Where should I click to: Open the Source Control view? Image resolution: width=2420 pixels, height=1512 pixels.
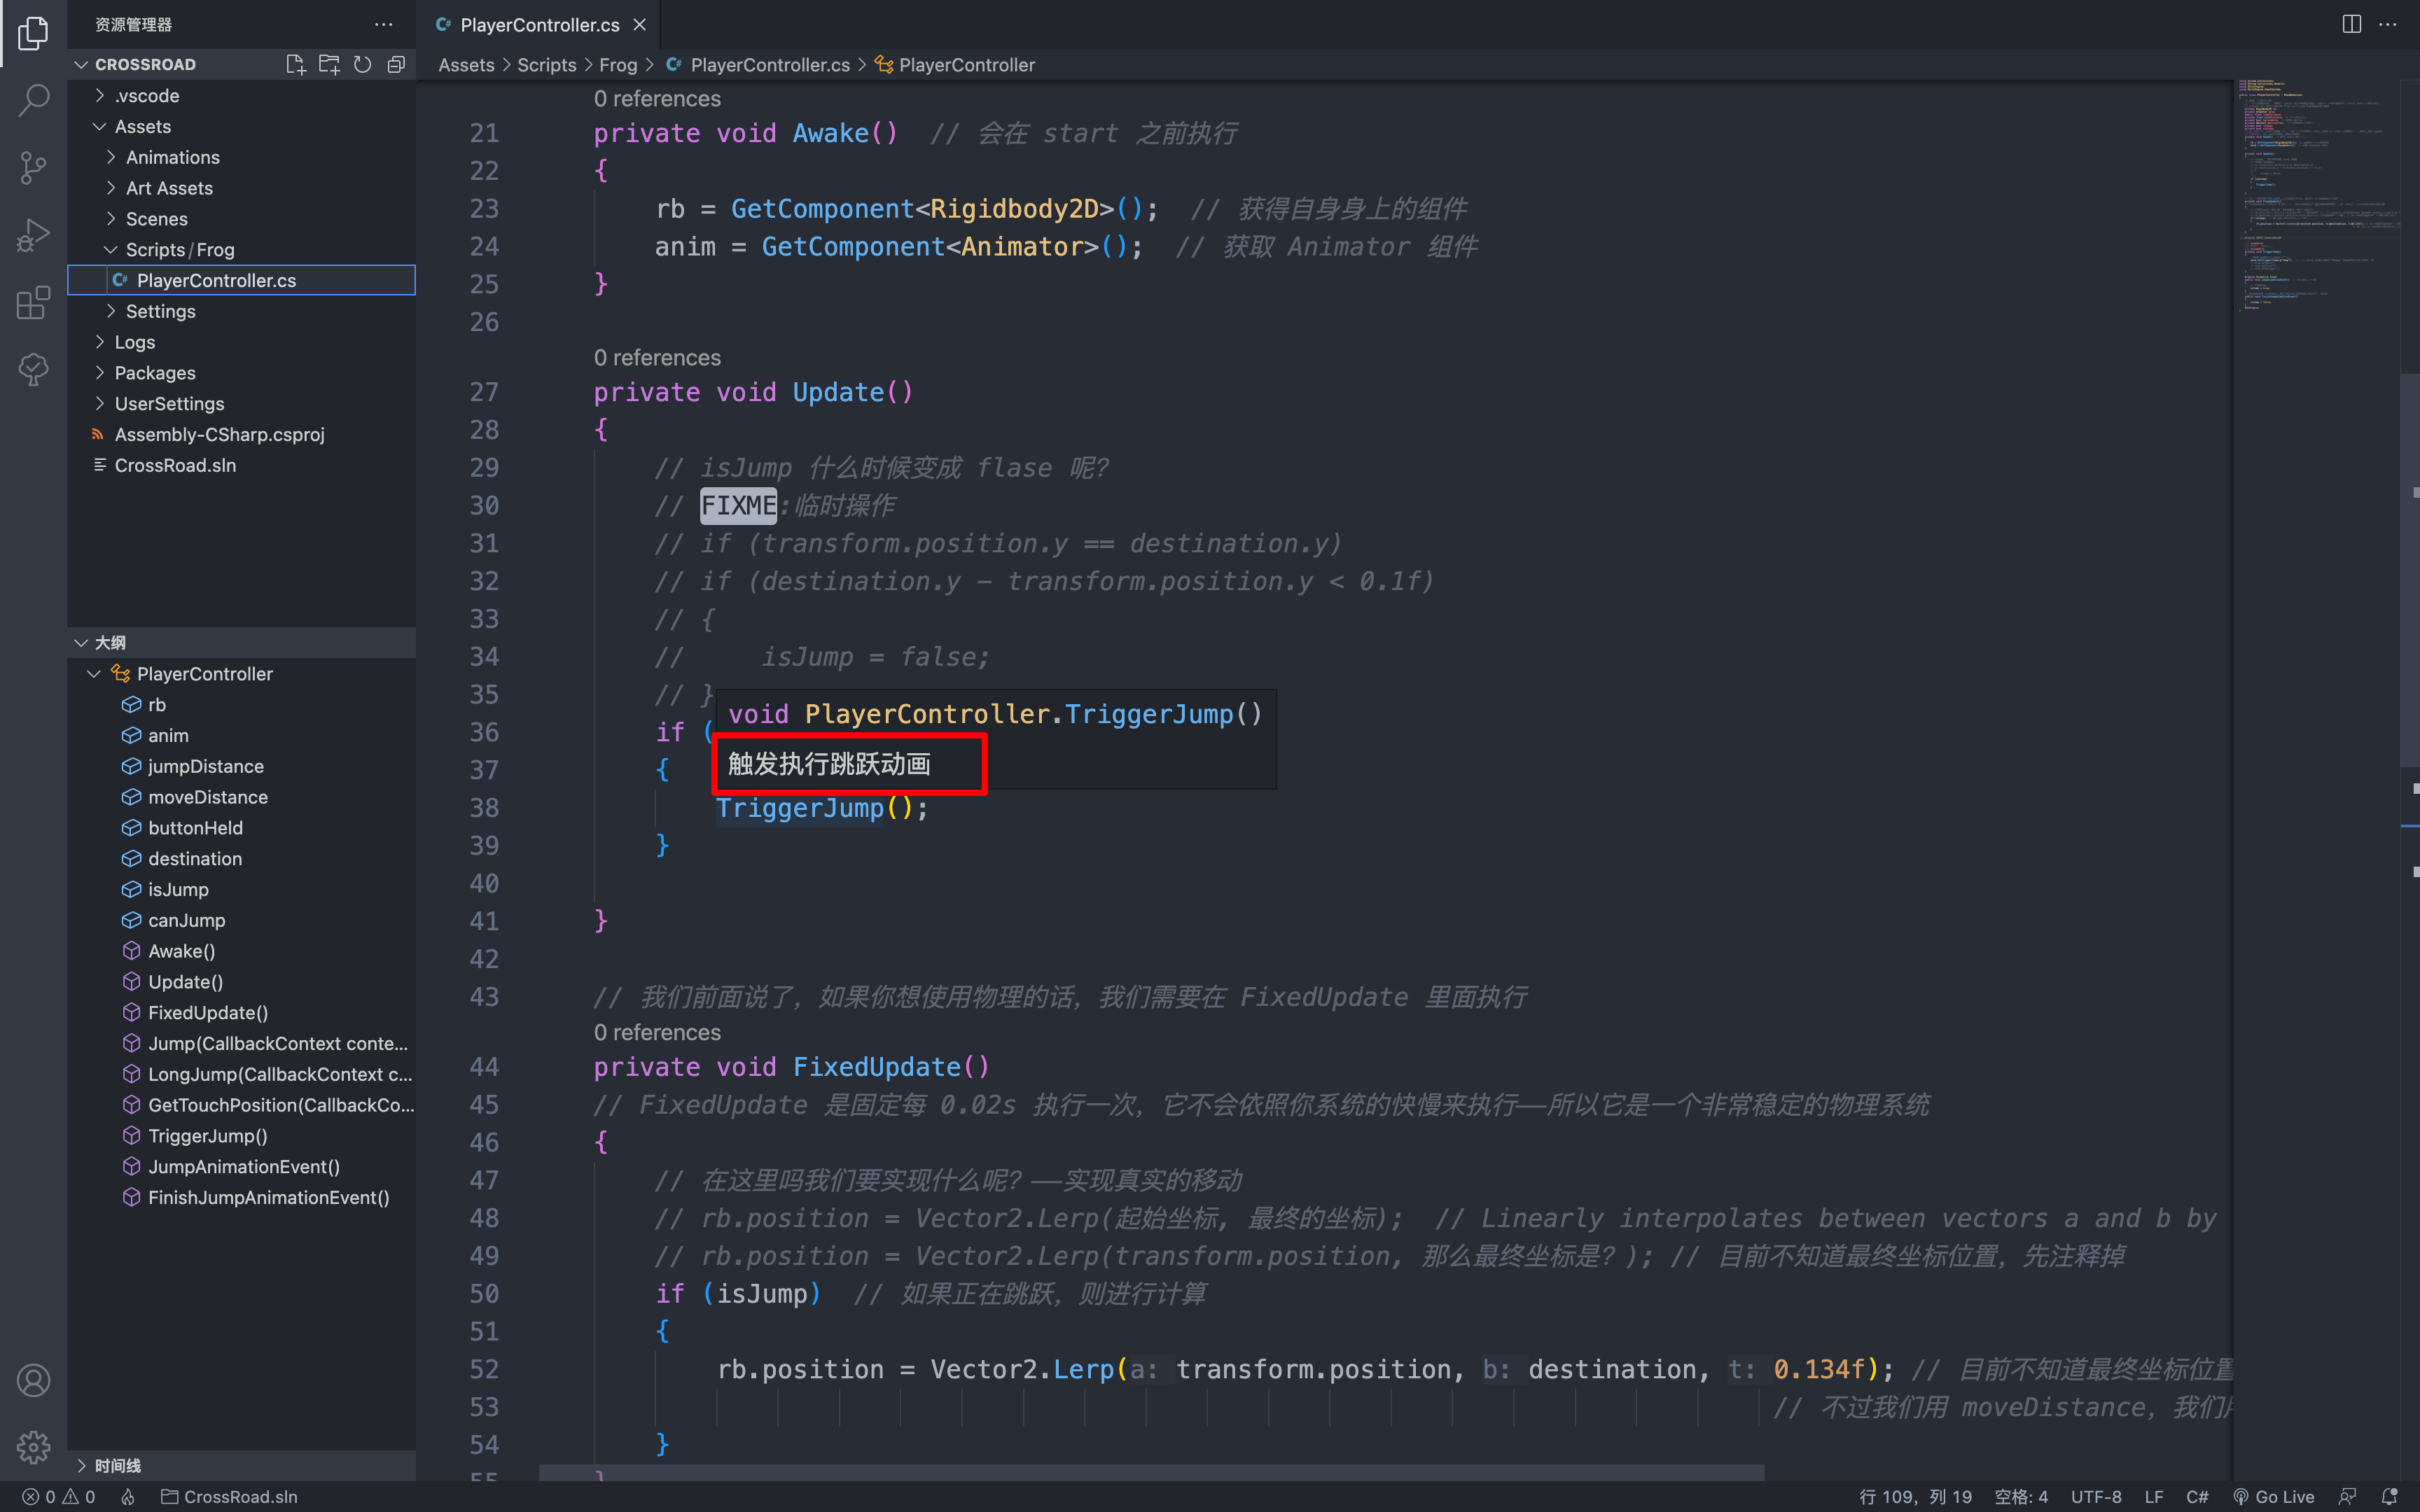point(33,167)
